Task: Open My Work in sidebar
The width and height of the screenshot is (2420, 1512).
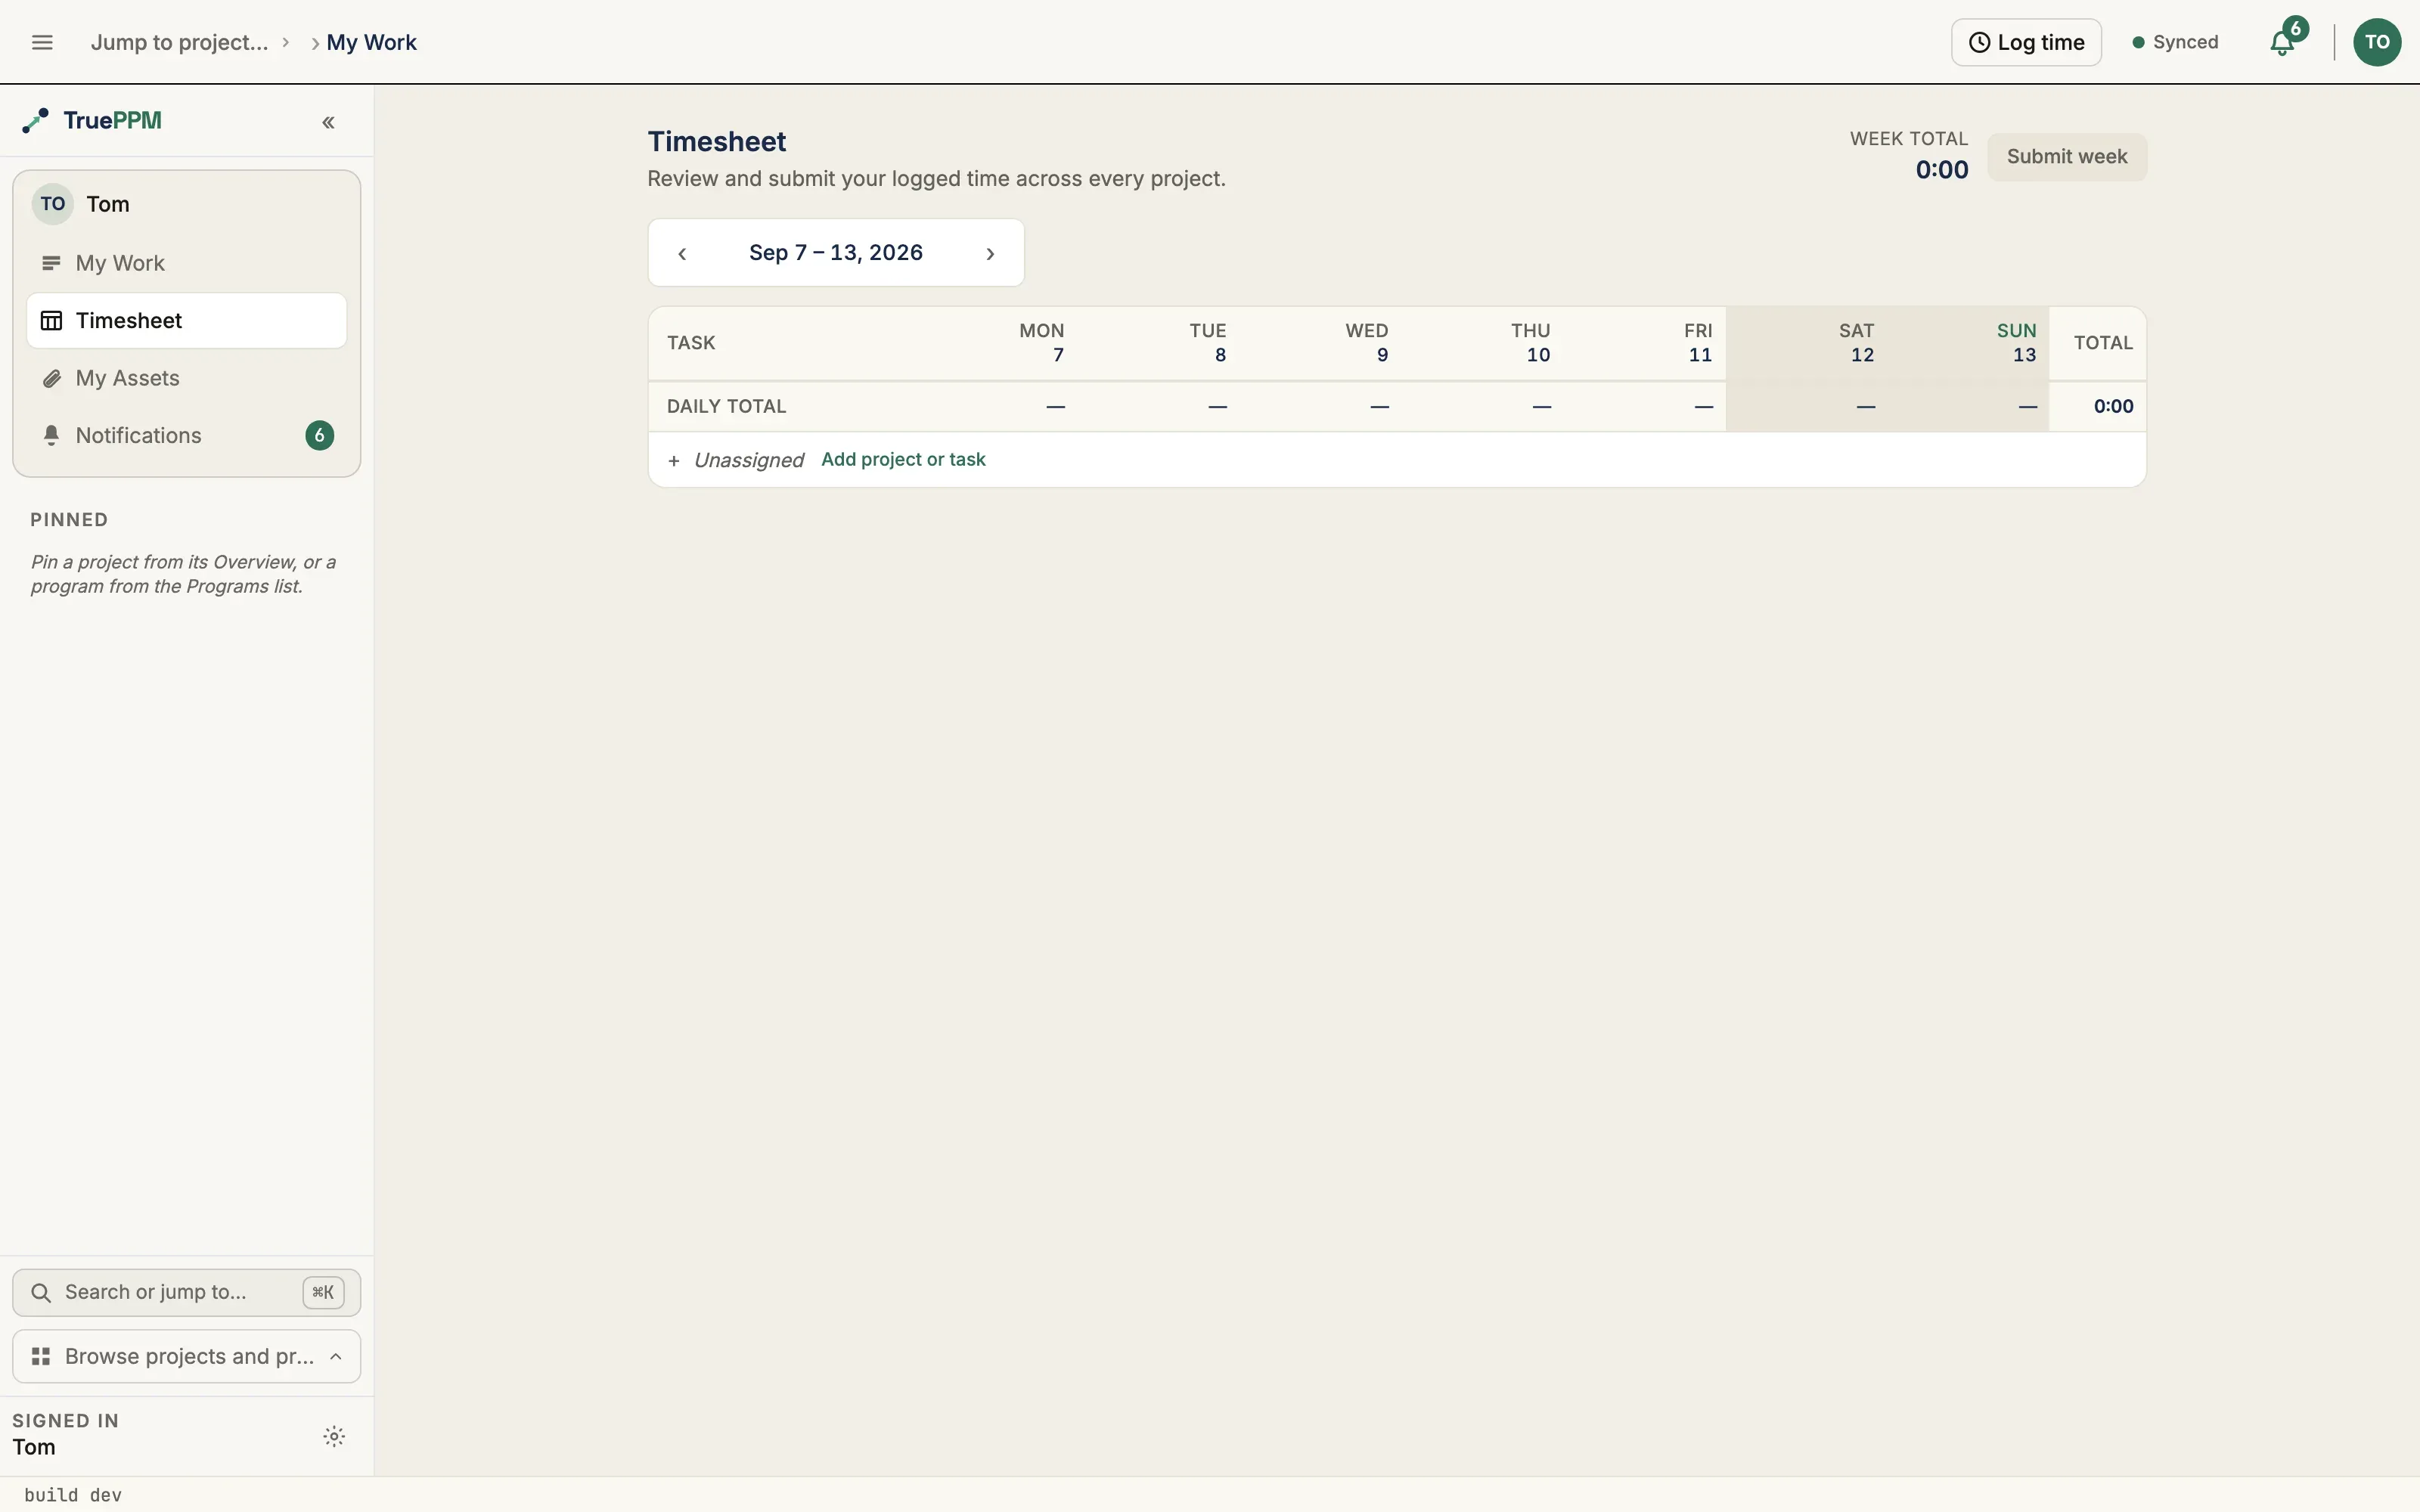Action: pos(186,263)
